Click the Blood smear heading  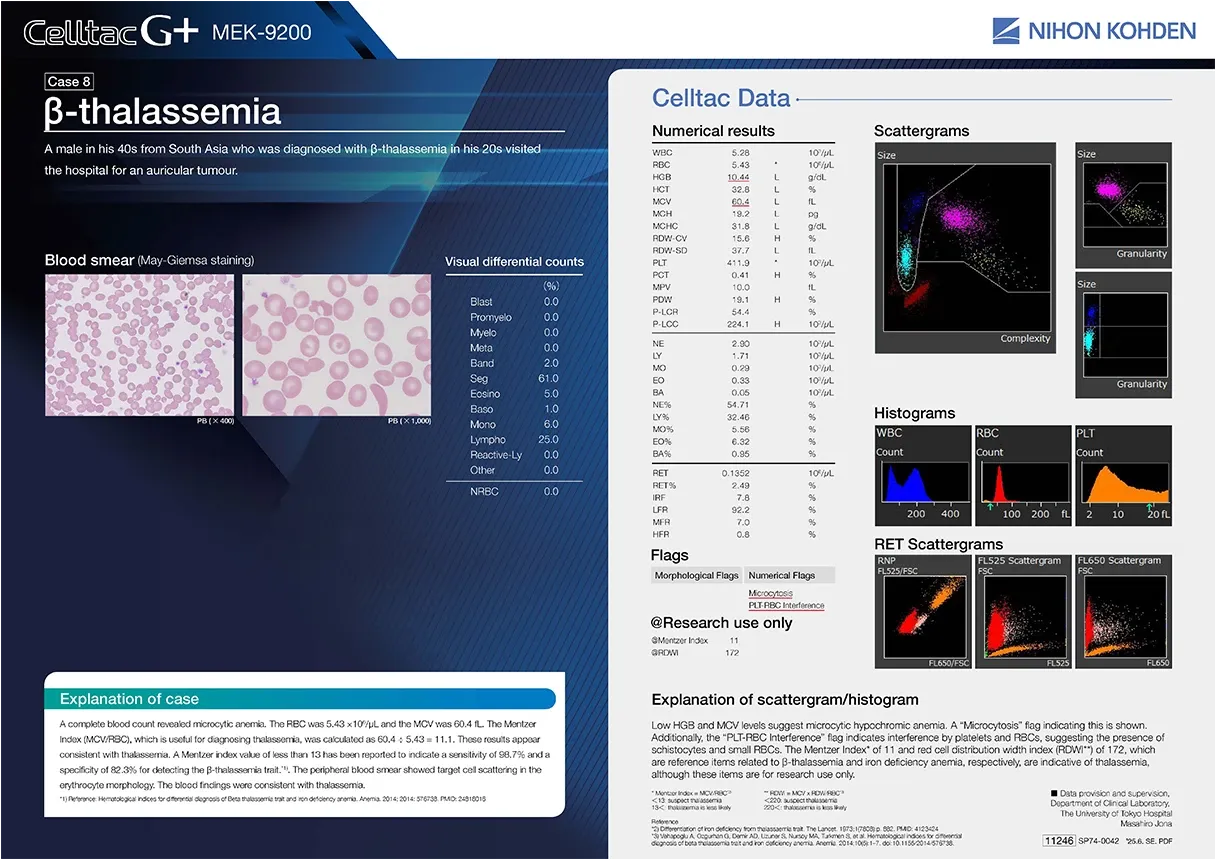[89, 260]
